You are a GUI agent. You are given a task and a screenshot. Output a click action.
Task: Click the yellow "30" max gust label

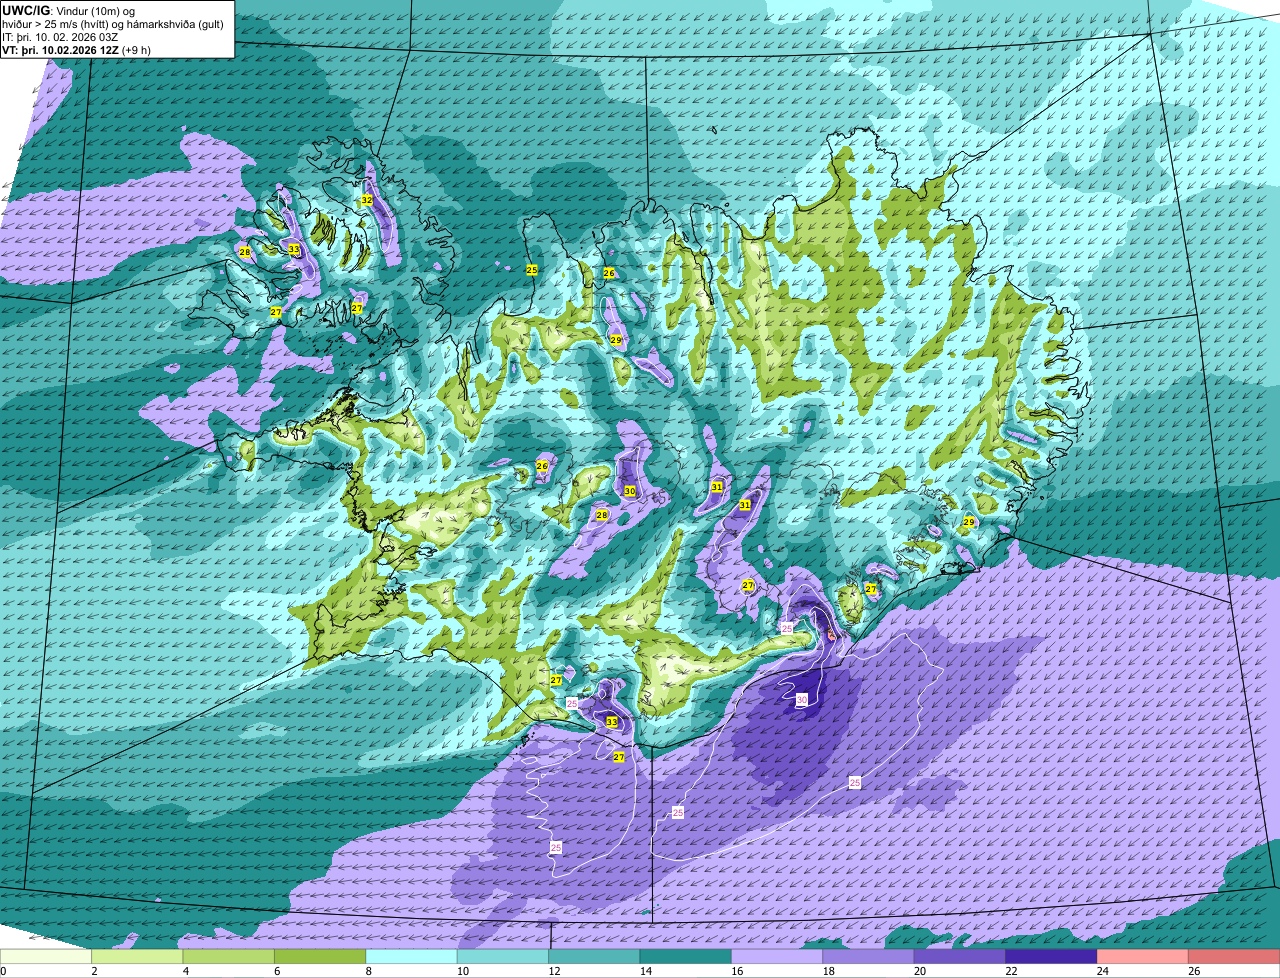630,491
